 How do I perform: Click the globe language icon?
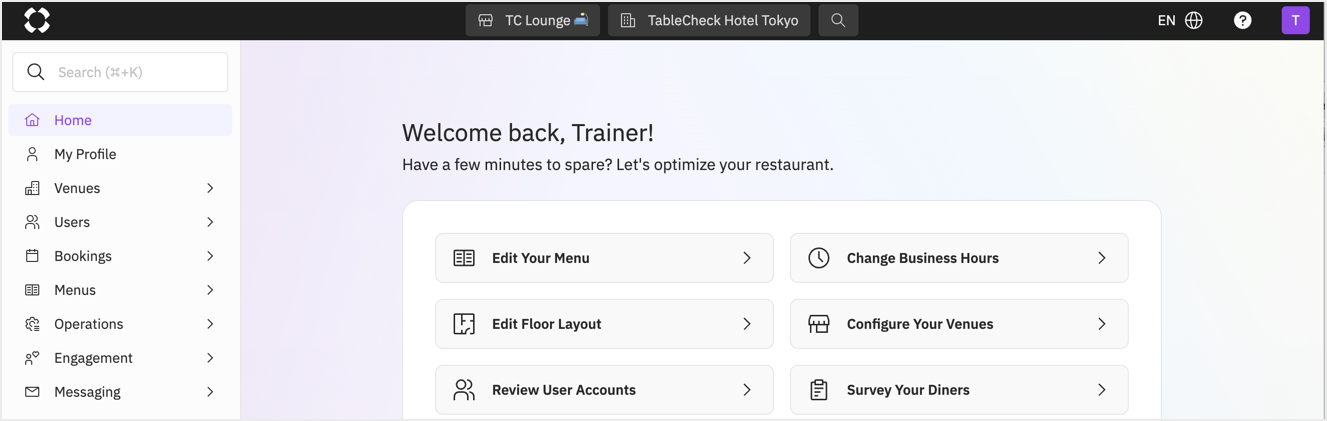pos(1193,20)
